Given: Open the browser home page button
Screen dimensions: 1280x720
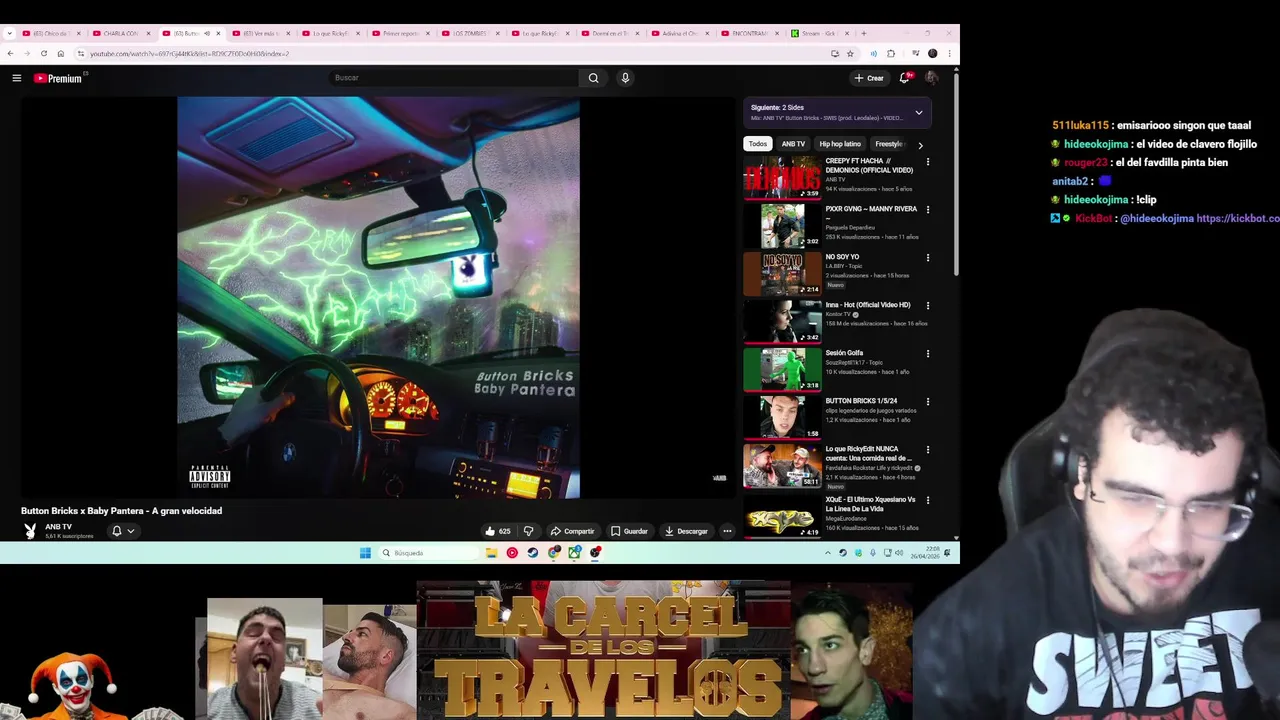Looking at the screenshot, I should click(60, 53).
